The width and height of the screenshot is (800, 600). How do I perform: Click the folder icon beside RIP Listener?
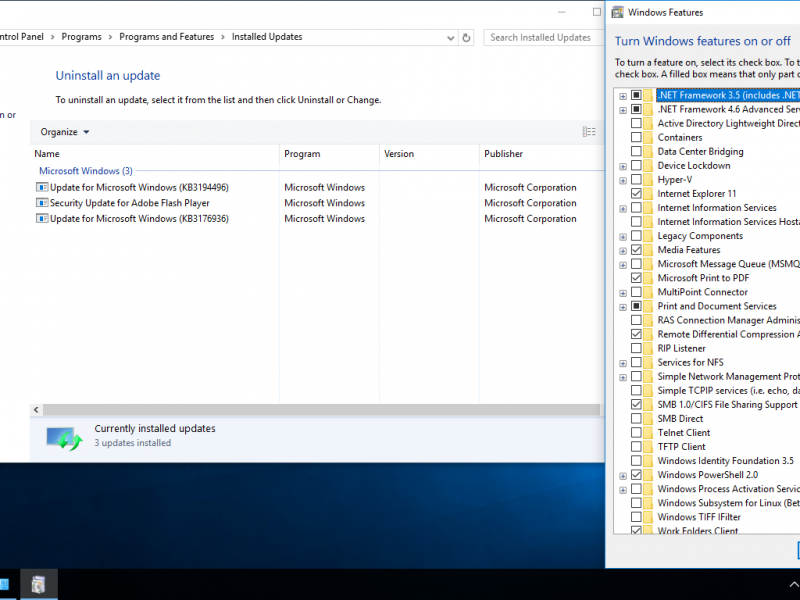pos(648,348)
